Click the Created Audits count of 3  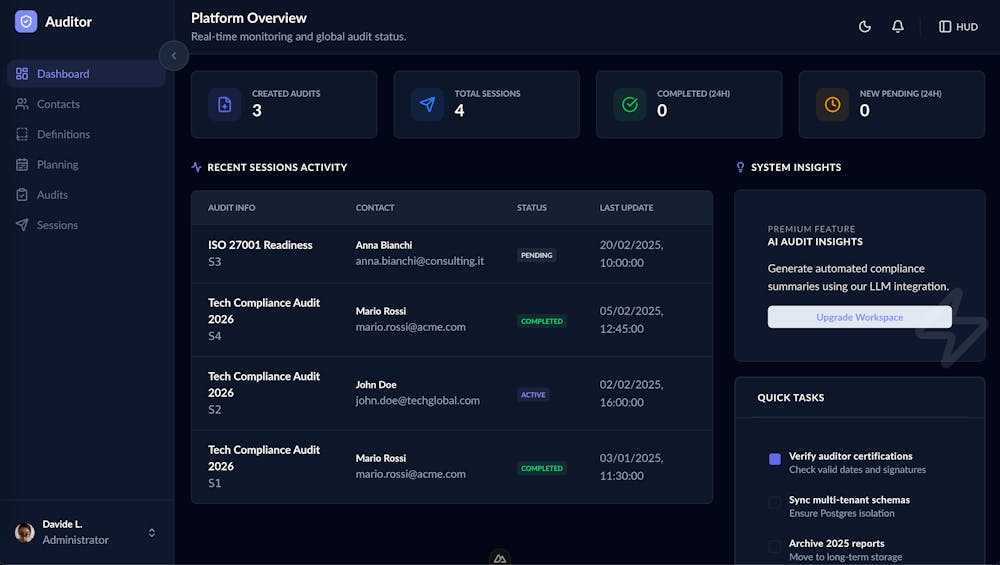257,111
